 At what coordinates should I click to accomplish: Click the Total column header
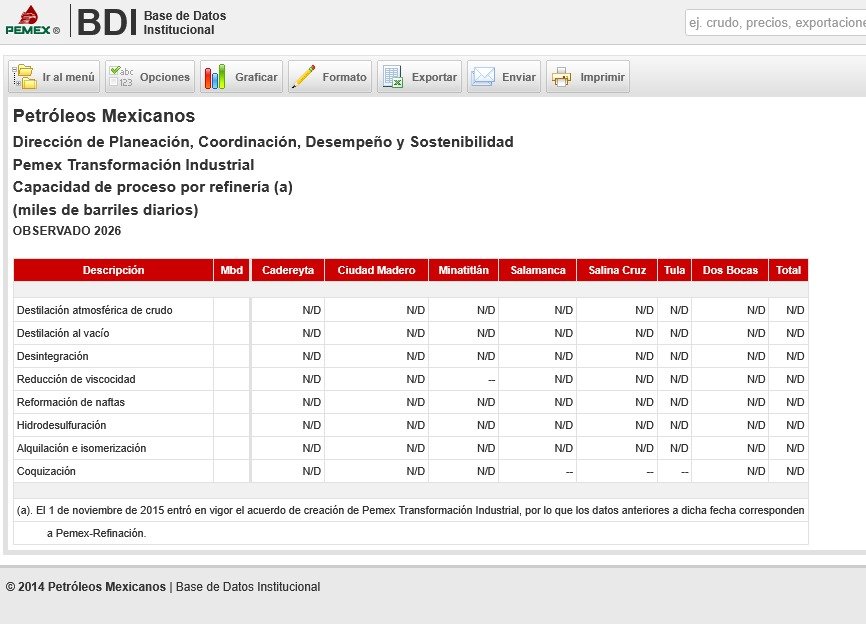788,270
